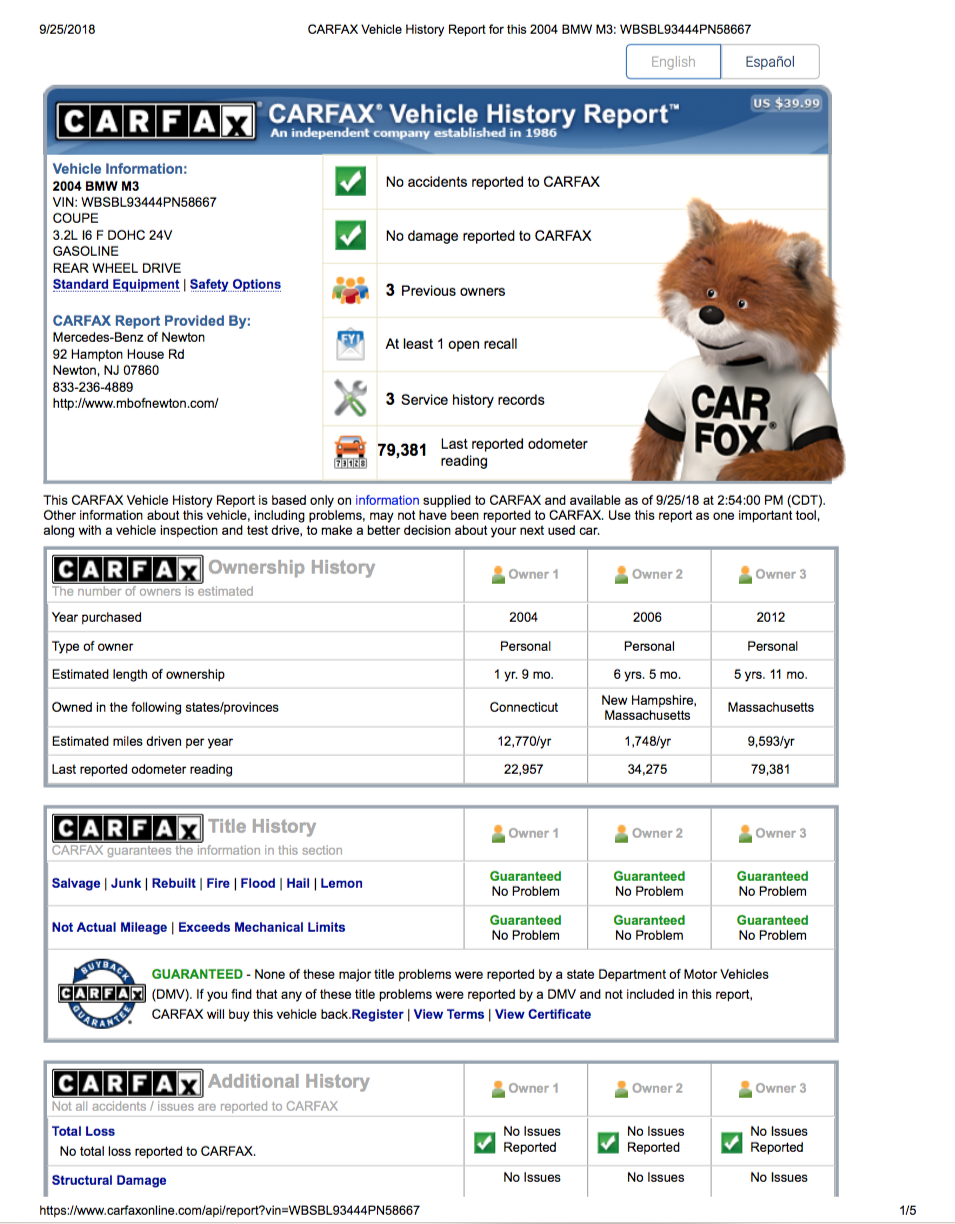
Task: Click Owner 2 ownership length 6 yrs. 5 mo.
Action: tap(648, 675)
